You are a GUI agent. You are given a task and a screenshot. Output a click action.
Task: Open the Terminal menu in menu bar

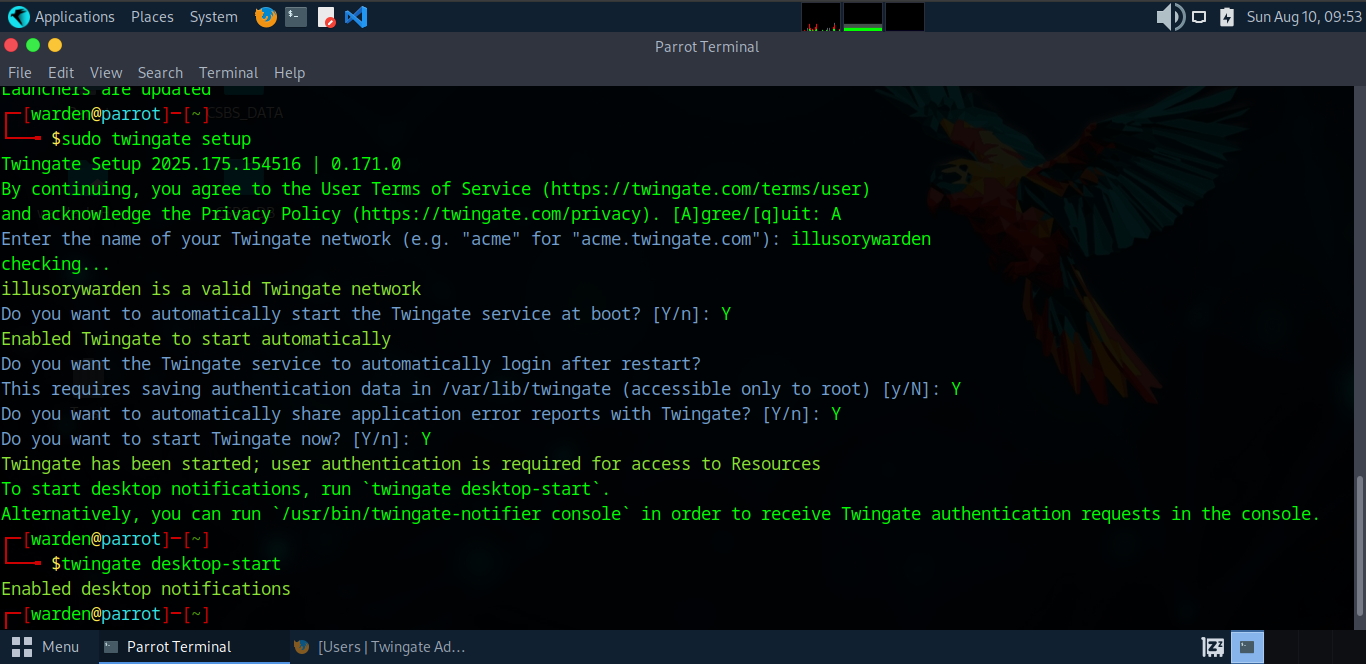tap(228, 73)
